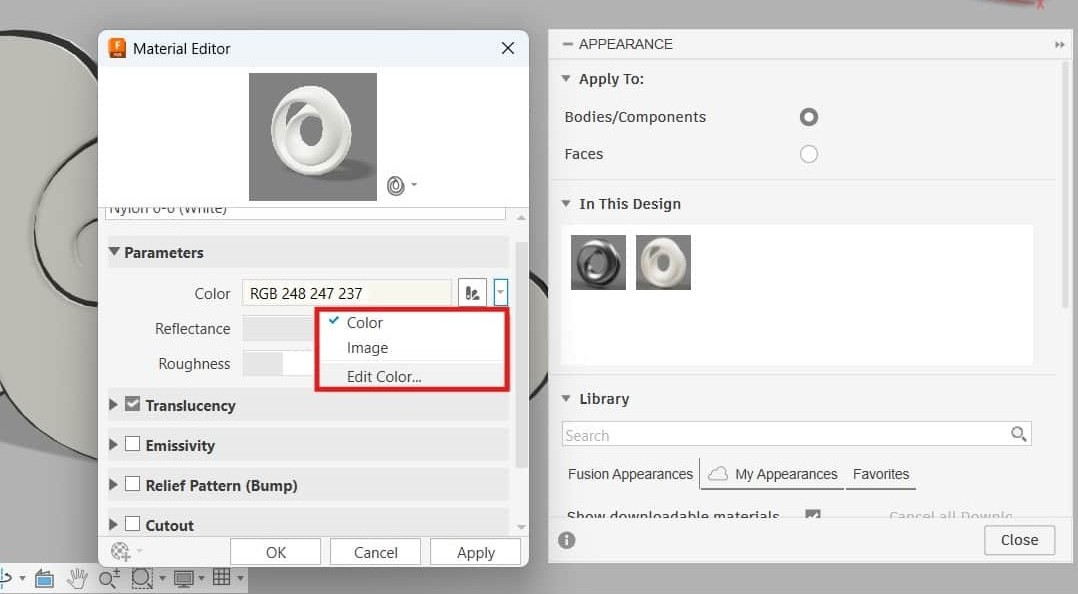Click Close in Appearance panel

pos(1020,540)
